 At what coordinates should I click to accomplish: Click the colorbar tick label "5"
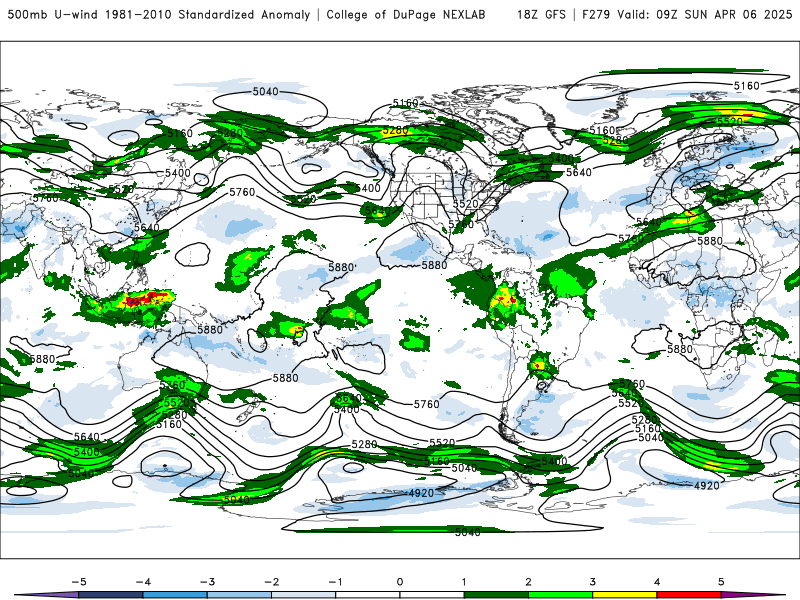click(x=721, y=582)
